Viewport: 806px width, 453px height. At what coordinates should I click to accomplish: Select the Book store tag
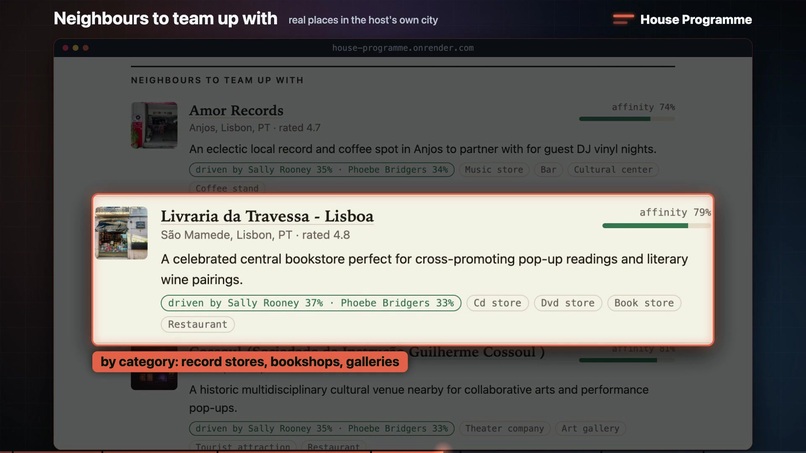tap(644, 303)
